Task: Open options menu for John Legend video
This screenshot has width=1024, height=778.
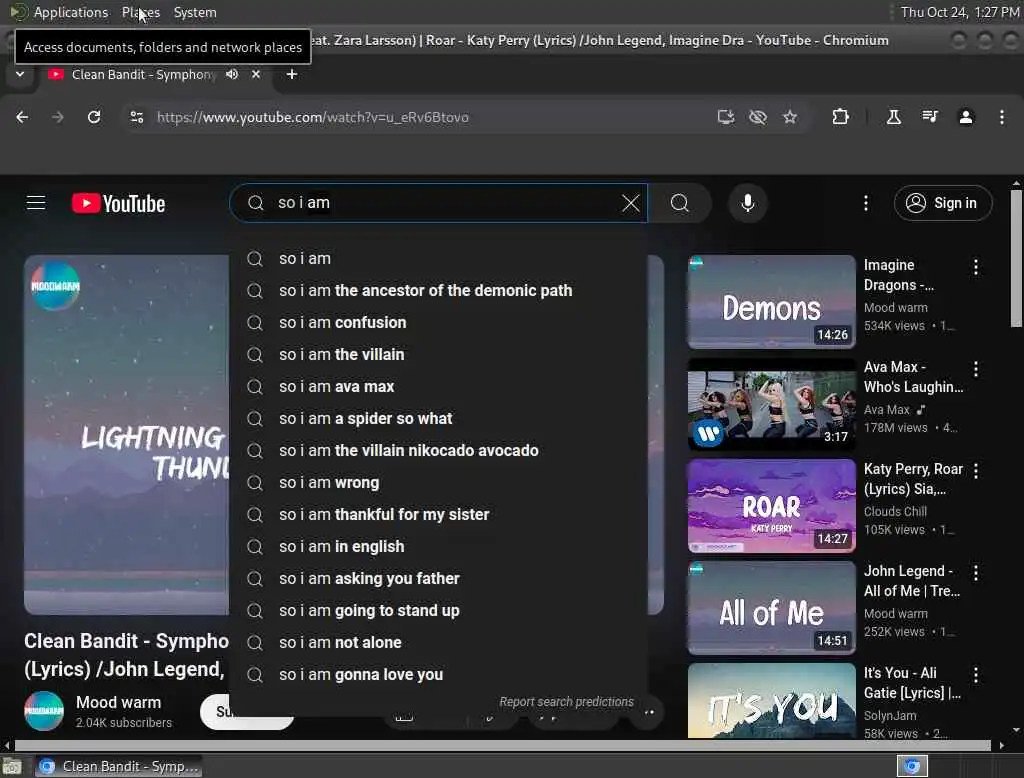Action: click(976, 573)
